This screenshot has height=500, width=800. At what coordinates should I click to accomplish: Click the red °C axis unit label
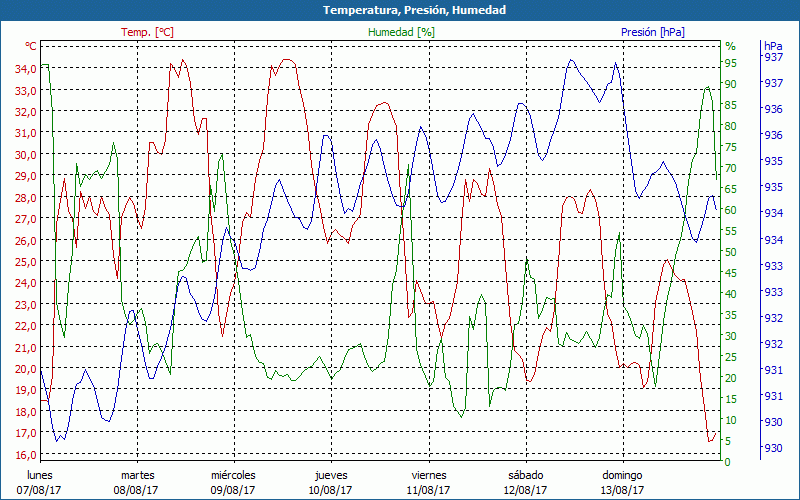(x=31, y=47)
